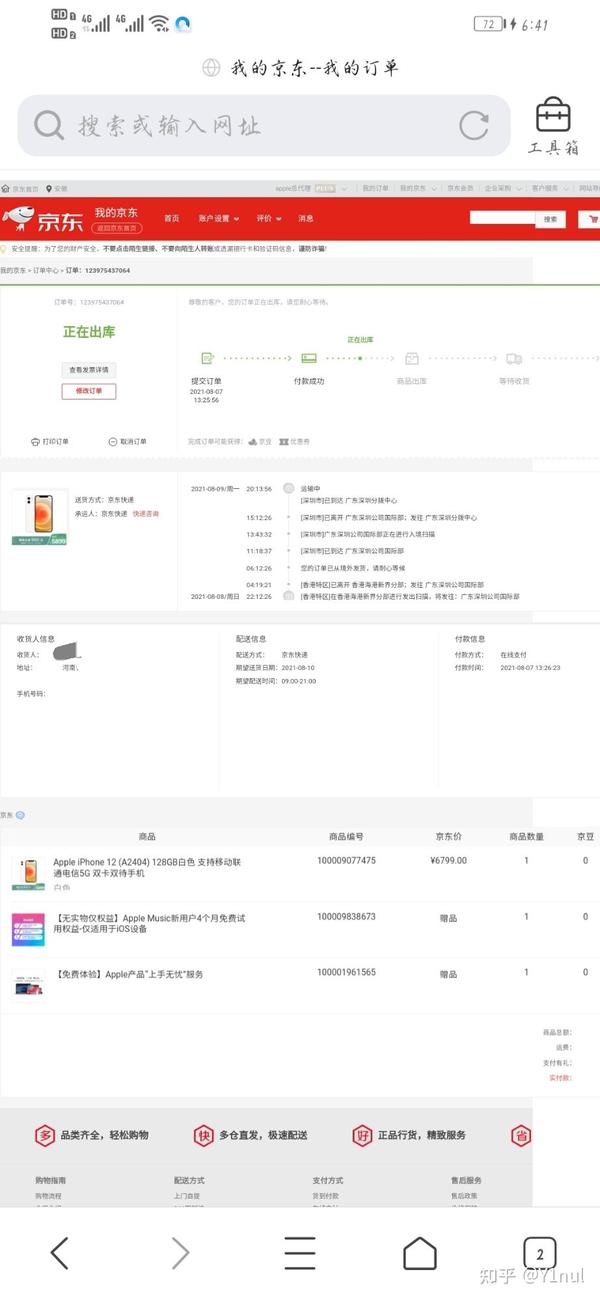This screenshot has height=1300, width=600.
Task: Go forward with the browser forward arrow
Action: coord(180,1253)
